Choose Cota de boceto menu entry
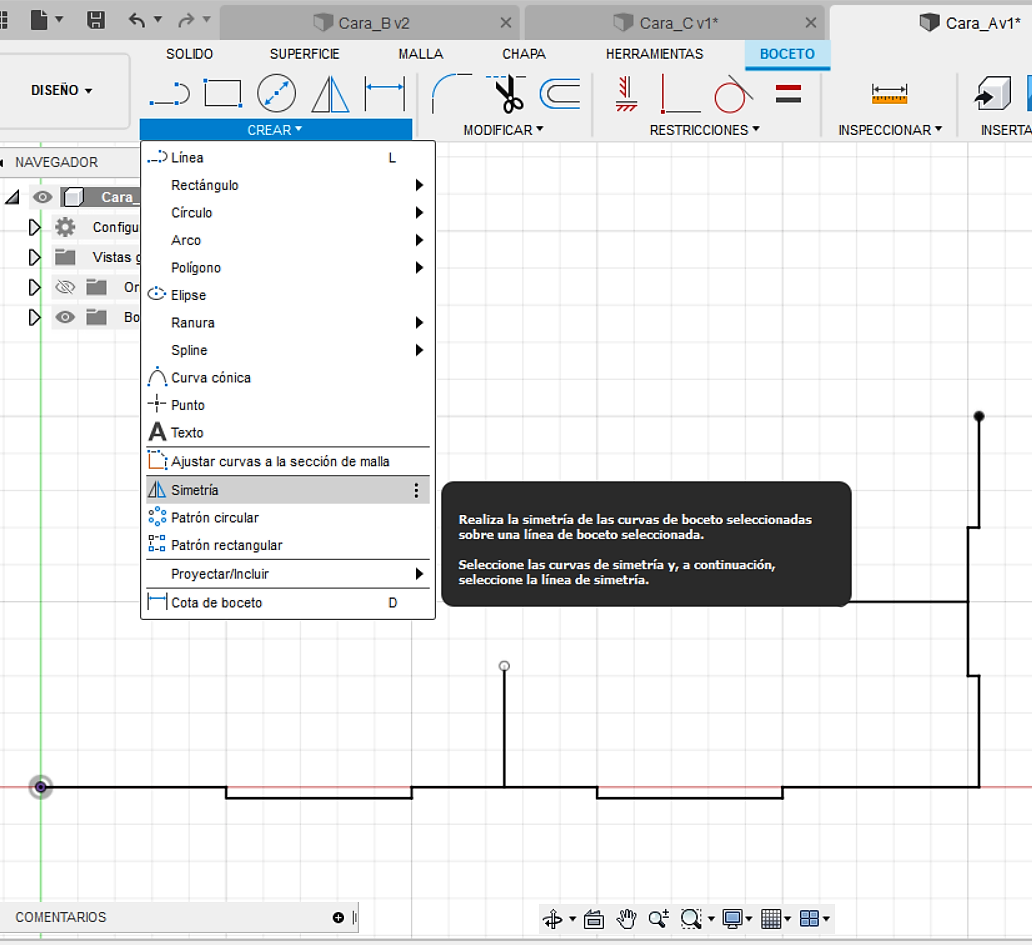The height and width of the screenshot is (945, 1032). coord(288,603)
